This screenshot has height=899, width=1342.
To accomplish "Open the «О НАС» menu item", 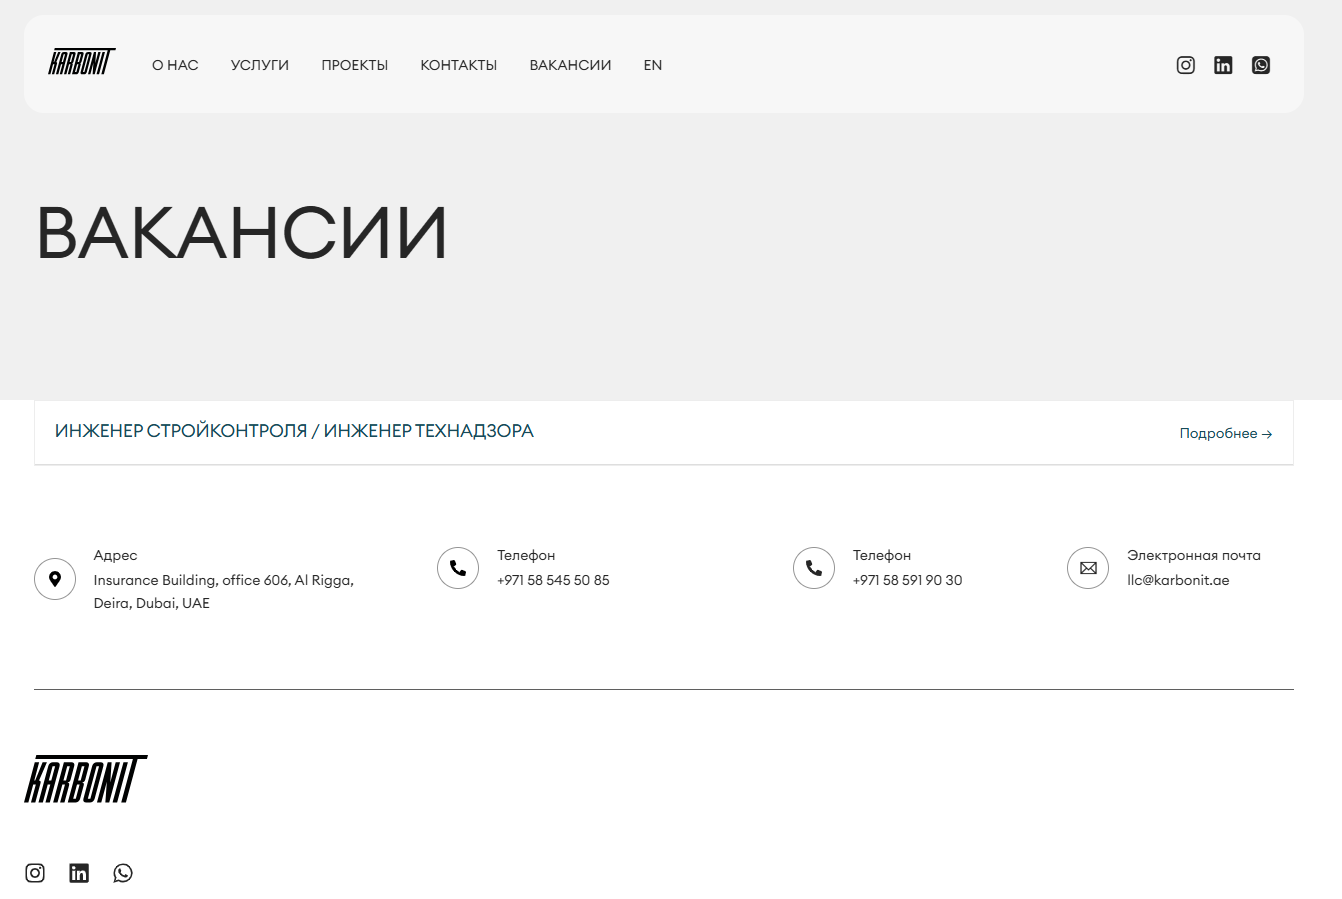I will pyautogui.click(x=175, y=65).
